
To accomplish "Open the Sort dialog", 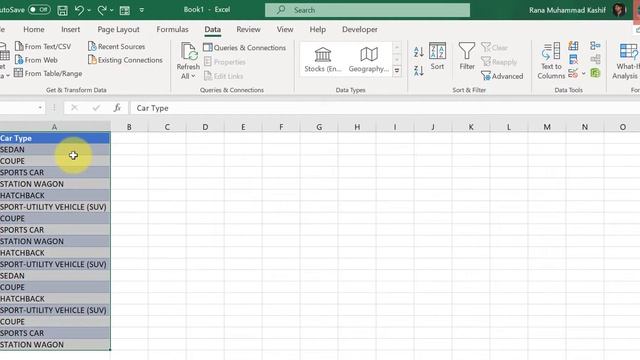I will click(x=437, y=56).
